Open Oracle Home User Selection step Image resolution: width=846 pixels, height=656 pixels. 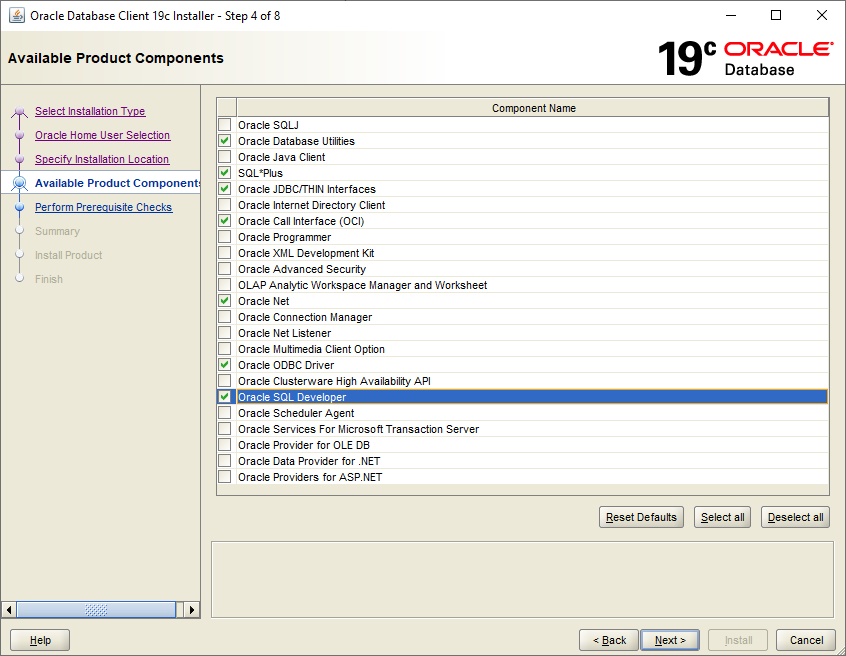103,135
